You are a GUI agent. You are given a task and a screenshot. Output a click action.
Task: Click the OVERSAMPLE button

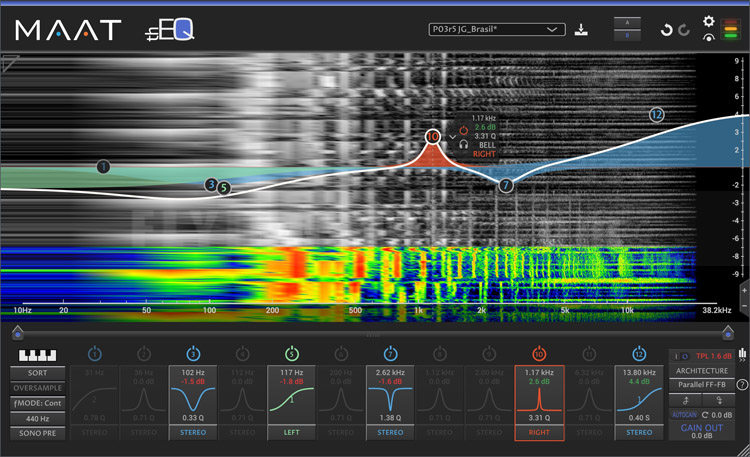coord(37,388)
